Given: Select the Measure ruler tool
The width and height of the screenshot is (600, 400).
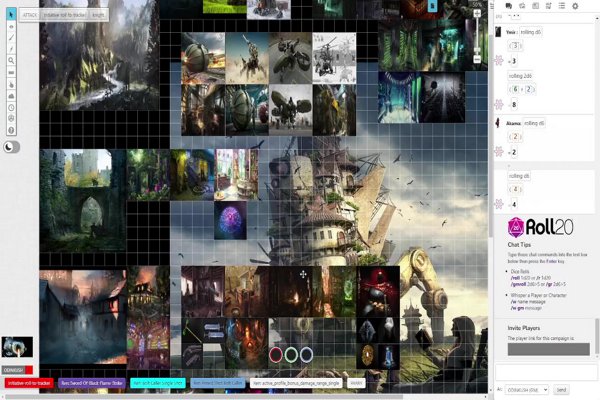Looking at the screenshot, I should (x=11, y=72).
